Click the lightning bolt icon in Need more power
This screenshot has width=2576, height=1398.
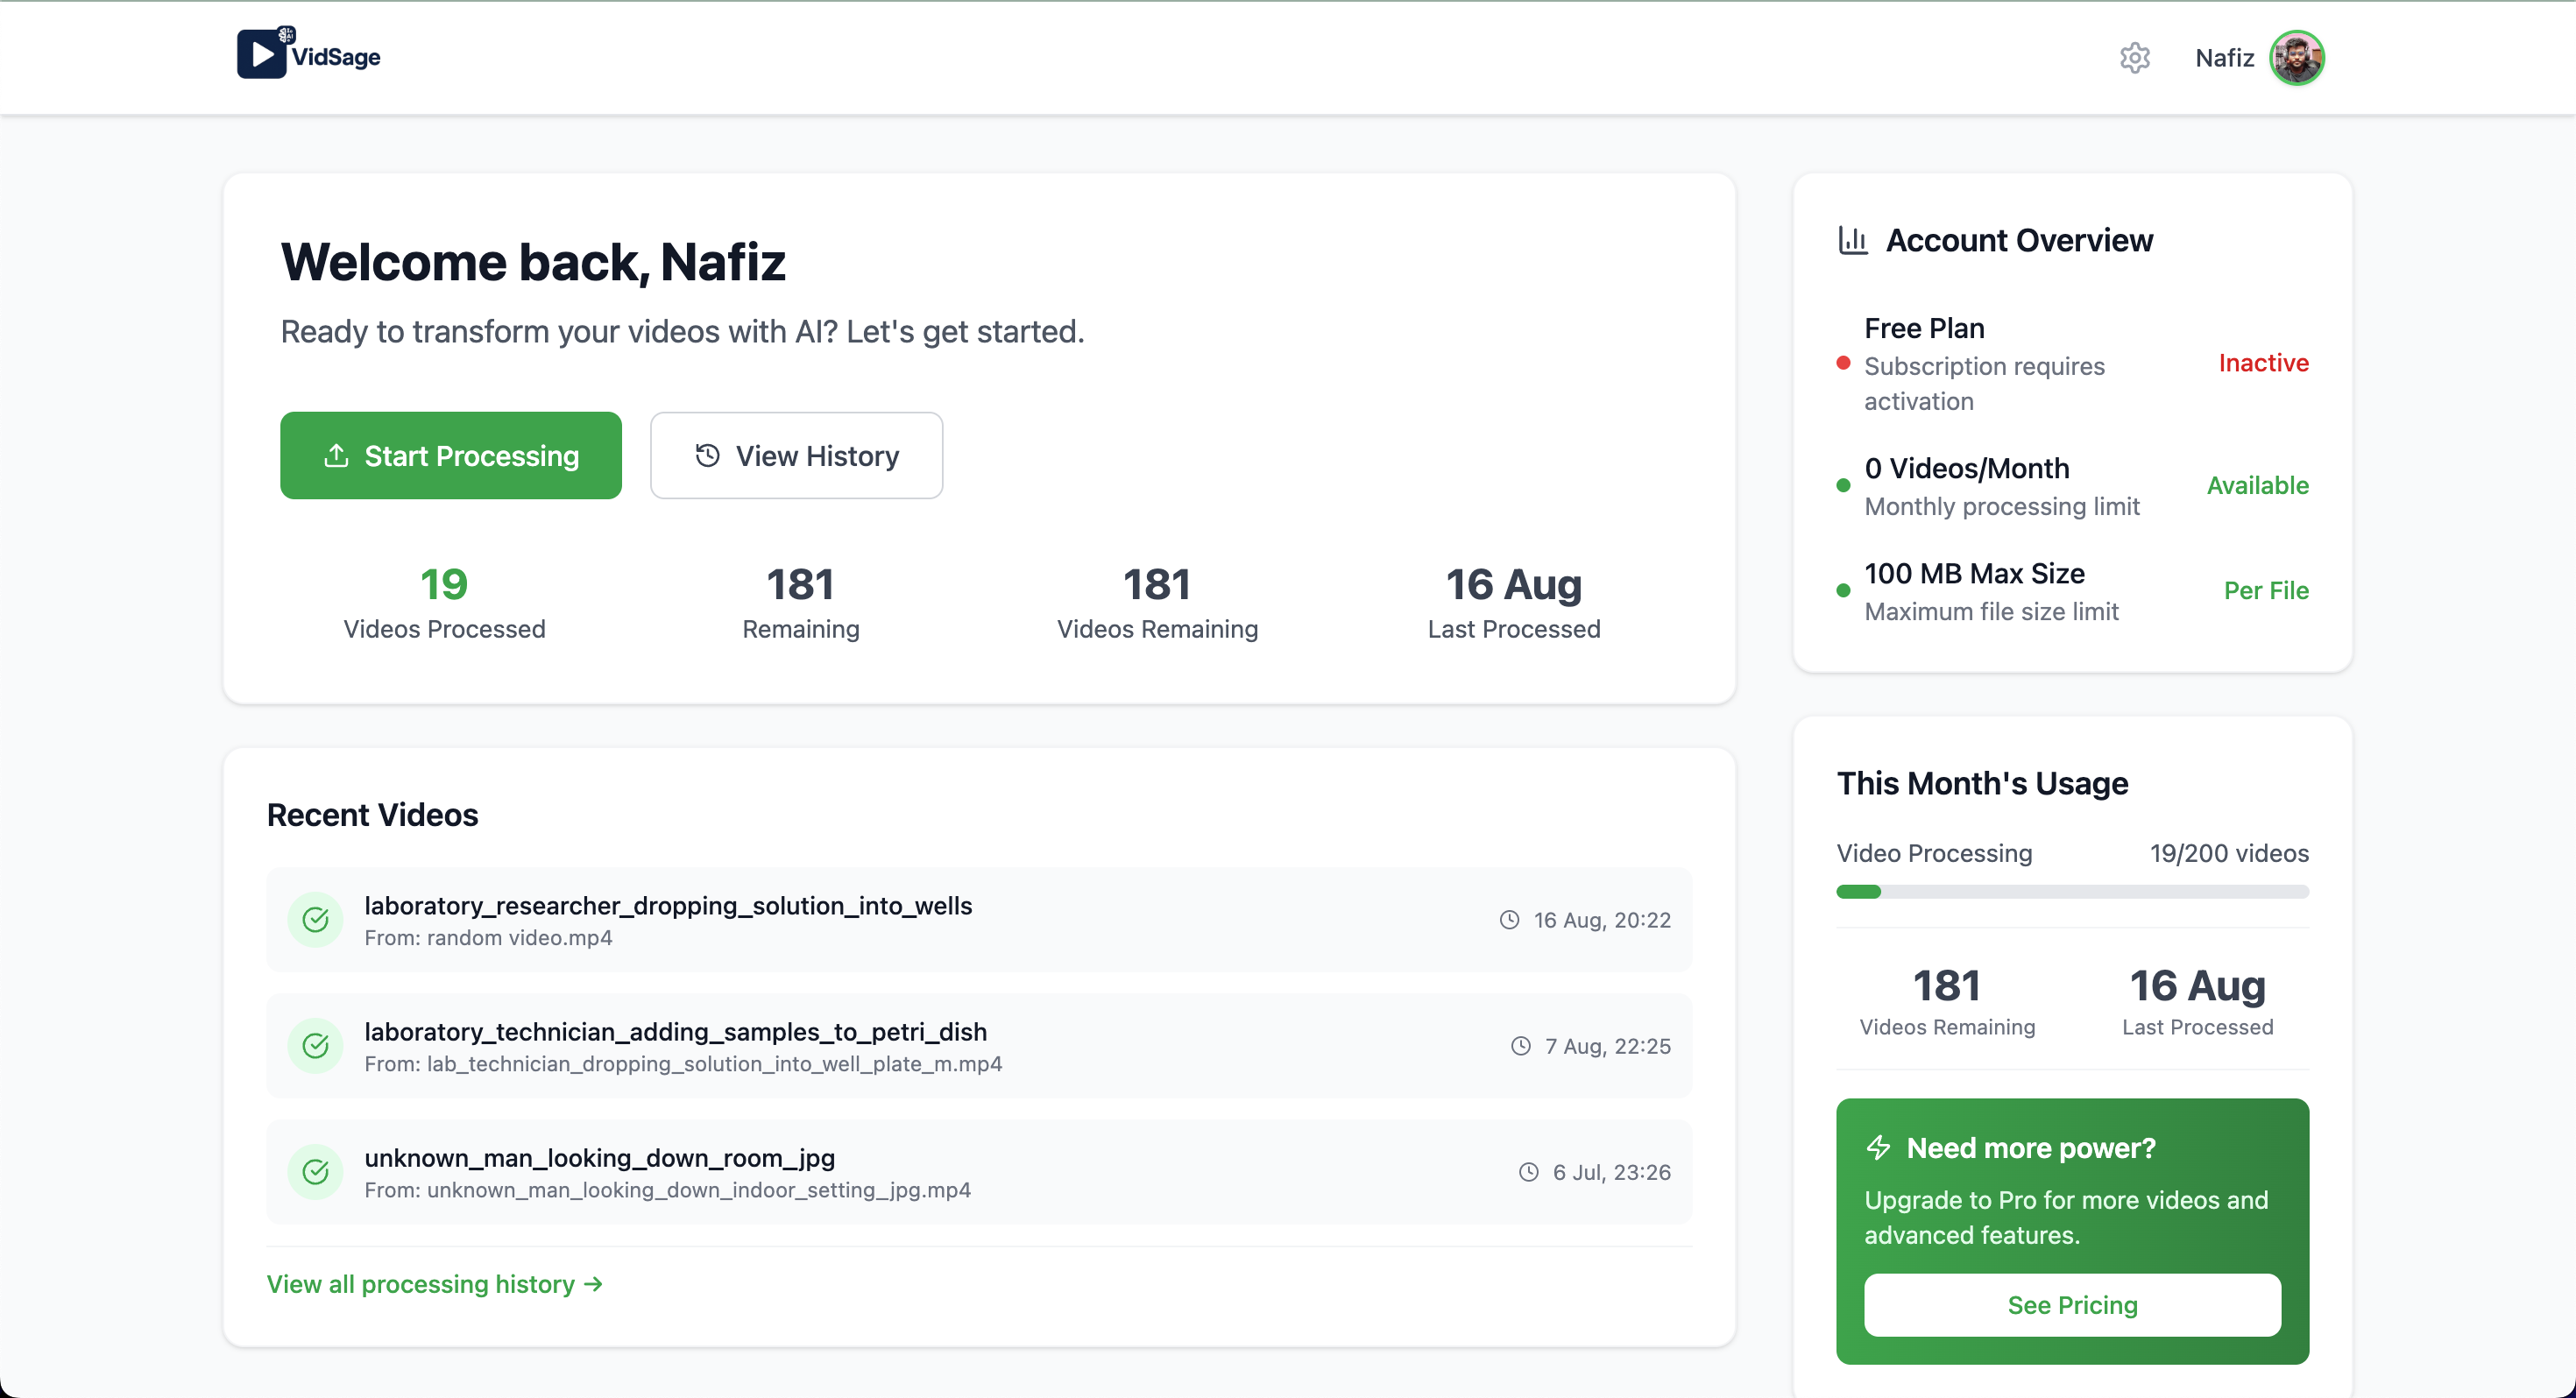[x=1879, y=1147]
